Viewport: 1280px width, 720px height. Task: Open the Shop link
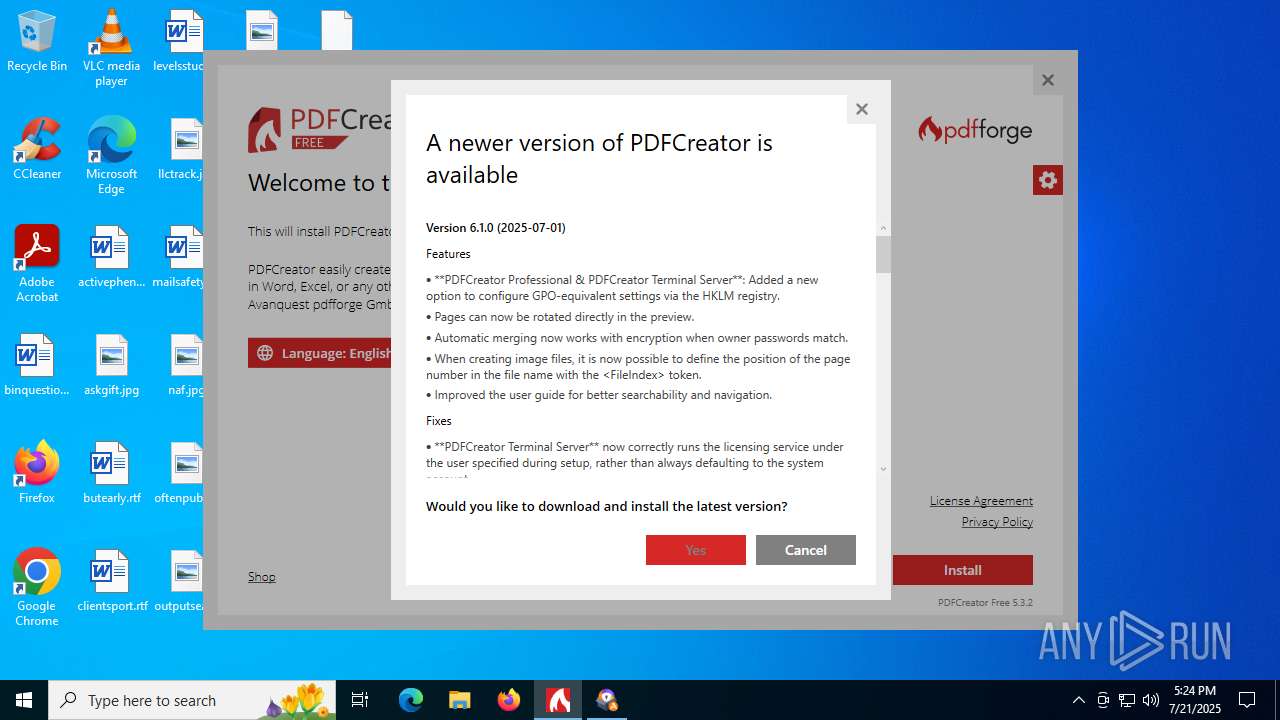[x=262, y=577]
